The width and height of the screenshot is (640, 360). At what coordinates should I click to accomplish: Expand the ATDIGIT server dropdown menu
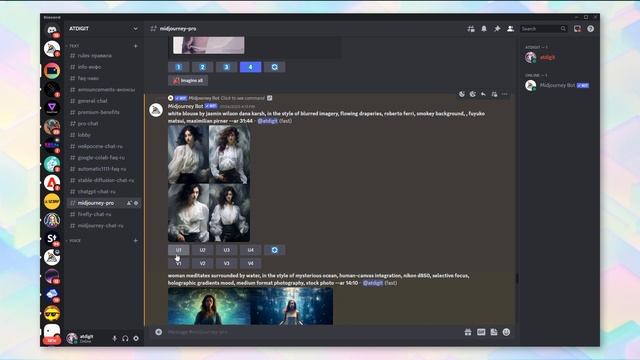tap(135, 29)
